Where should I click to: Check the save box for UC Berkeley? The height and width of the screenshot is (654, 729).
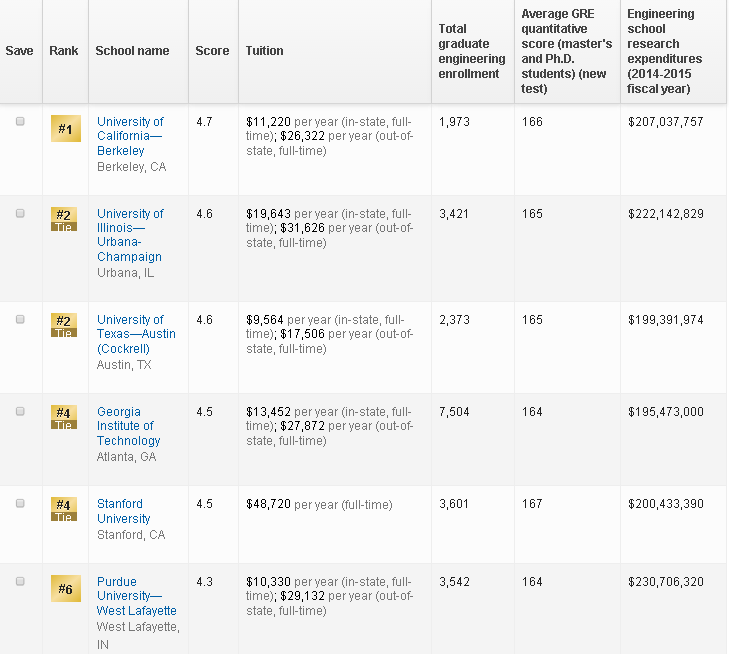tap(20, 121)
